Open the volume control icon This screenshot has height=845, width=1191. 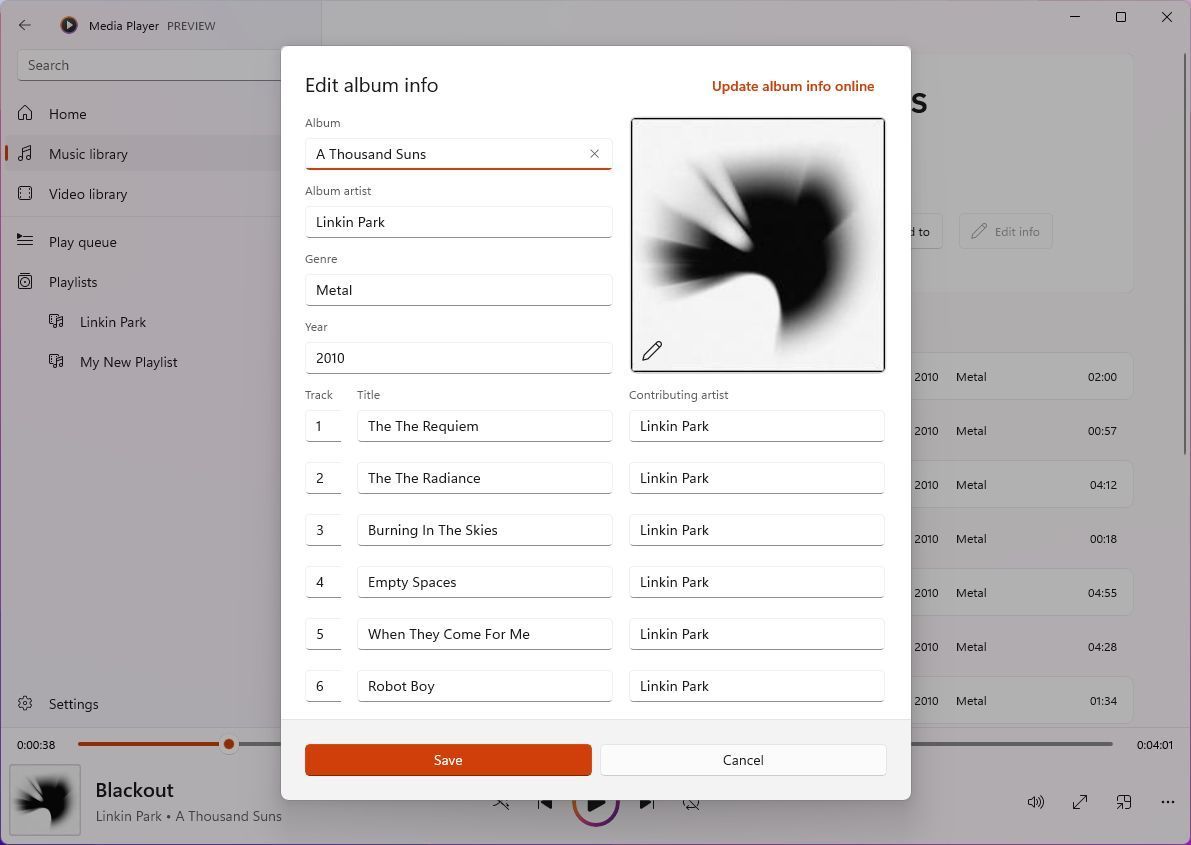[x=1036, y=802]
